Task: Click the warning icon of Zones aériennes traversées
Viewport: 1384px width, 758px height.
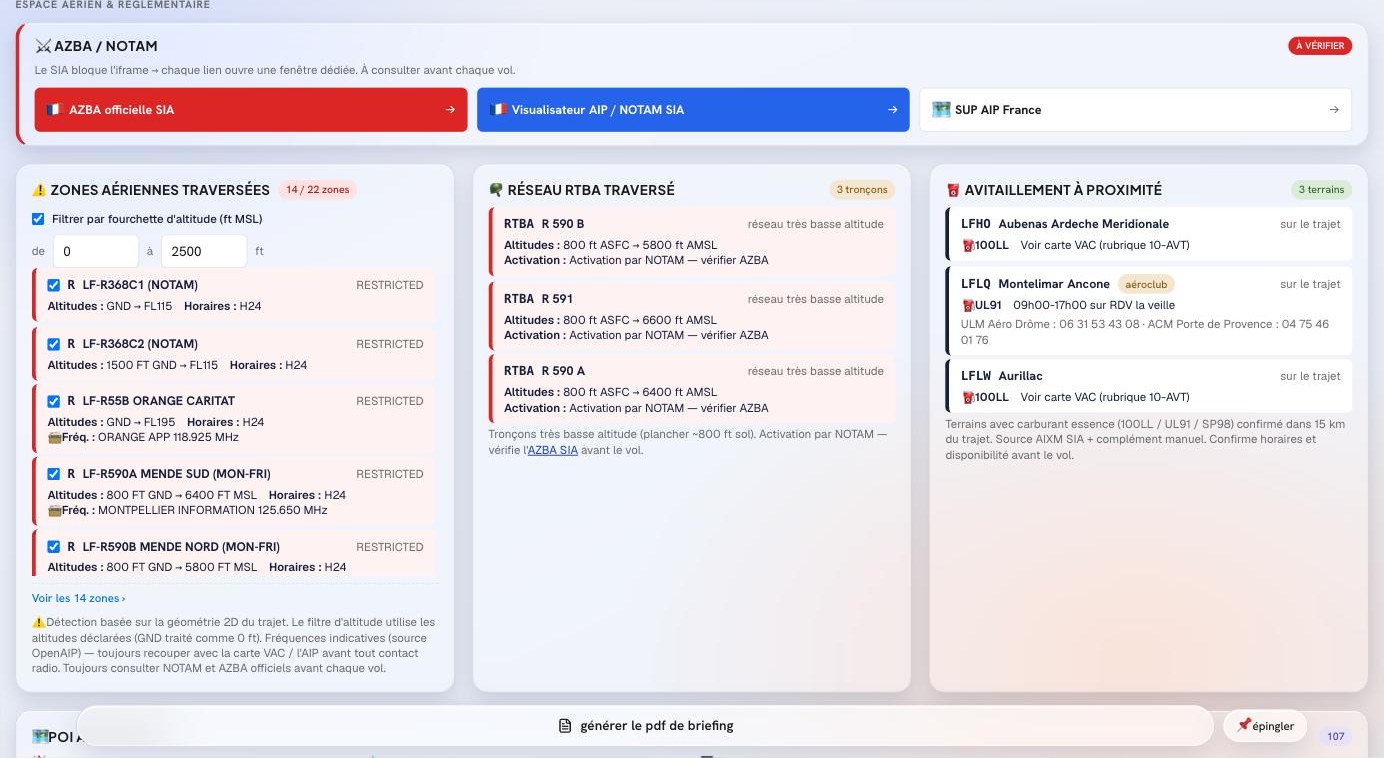Action: (39, 190)
